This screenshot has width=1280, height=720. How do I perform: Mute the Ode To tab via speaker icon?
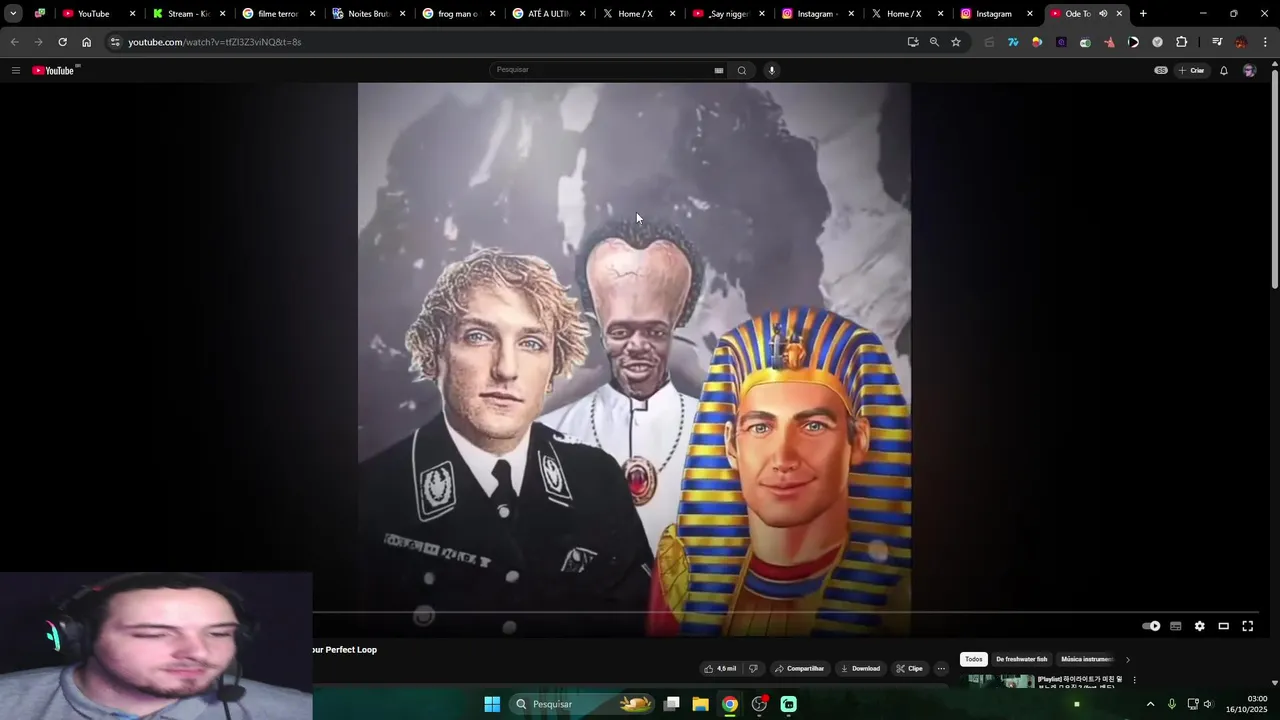(1103, 14)
